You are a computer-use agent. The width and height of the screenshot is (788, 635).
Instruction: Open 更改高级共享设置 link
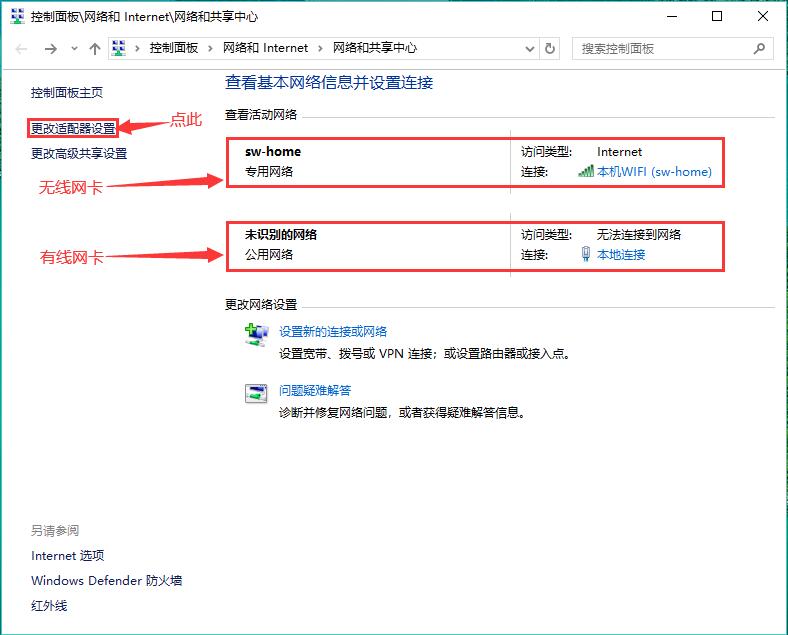[79, 154]
